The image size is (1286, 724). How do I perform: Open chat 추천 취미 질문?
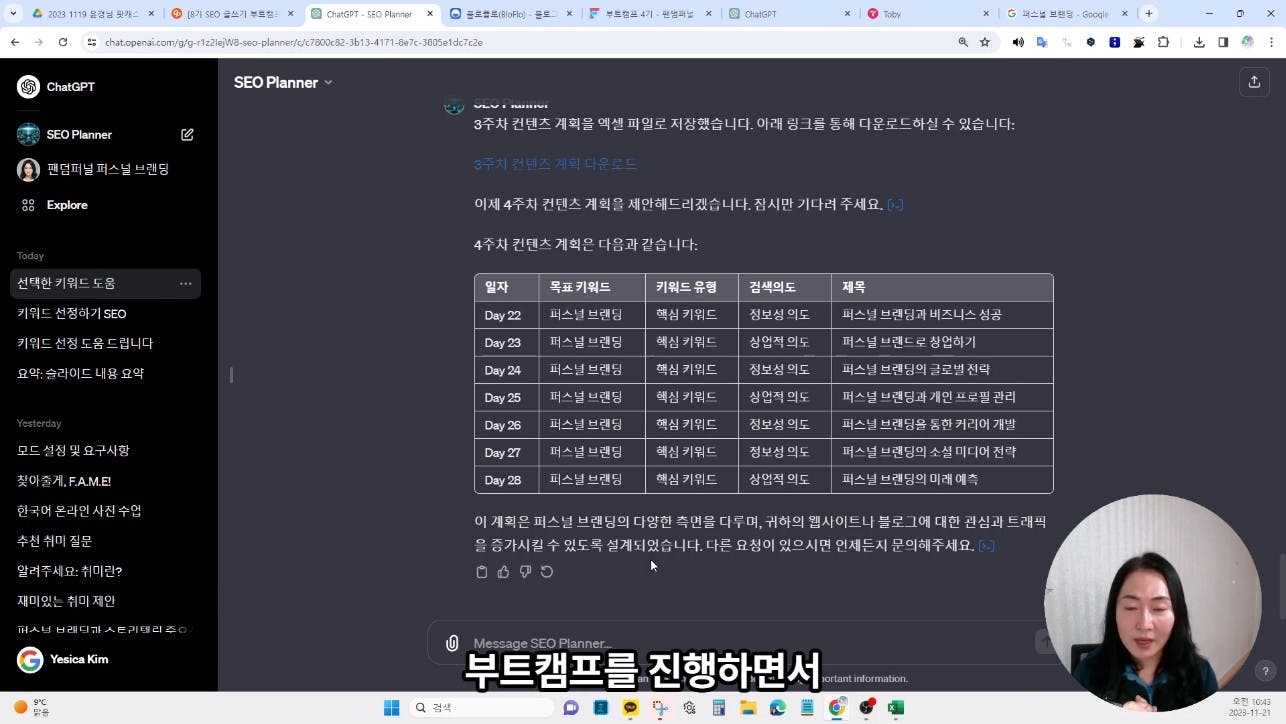pyautogui.click(x=54, y=541)
